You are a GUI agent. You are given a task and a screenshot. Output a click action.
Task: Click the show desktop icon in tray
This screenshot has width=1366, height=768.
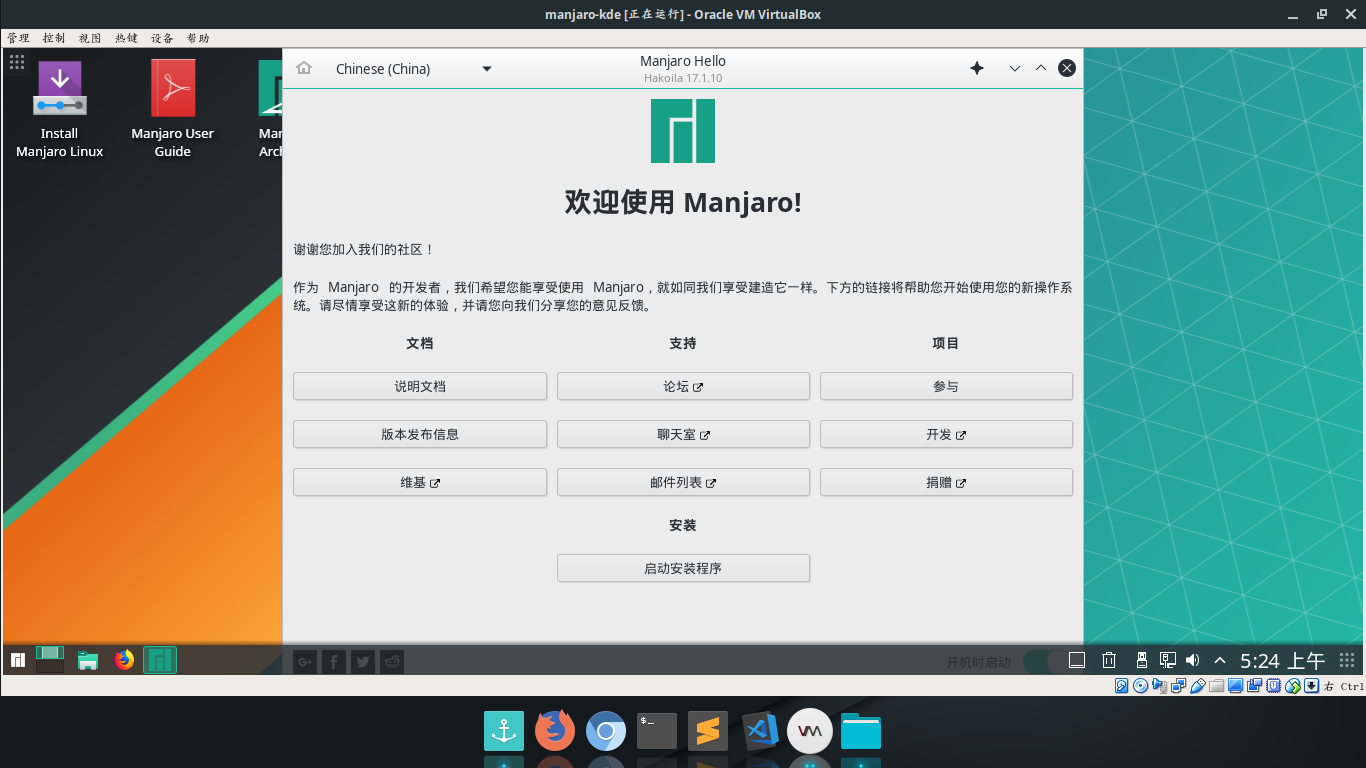(1077, 660)
